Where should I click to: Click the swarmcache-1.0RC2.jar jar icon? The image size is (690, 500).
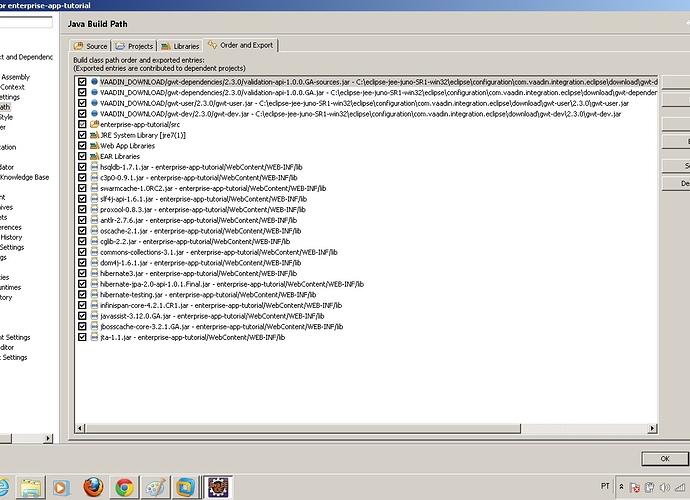[x=94, y=188]
